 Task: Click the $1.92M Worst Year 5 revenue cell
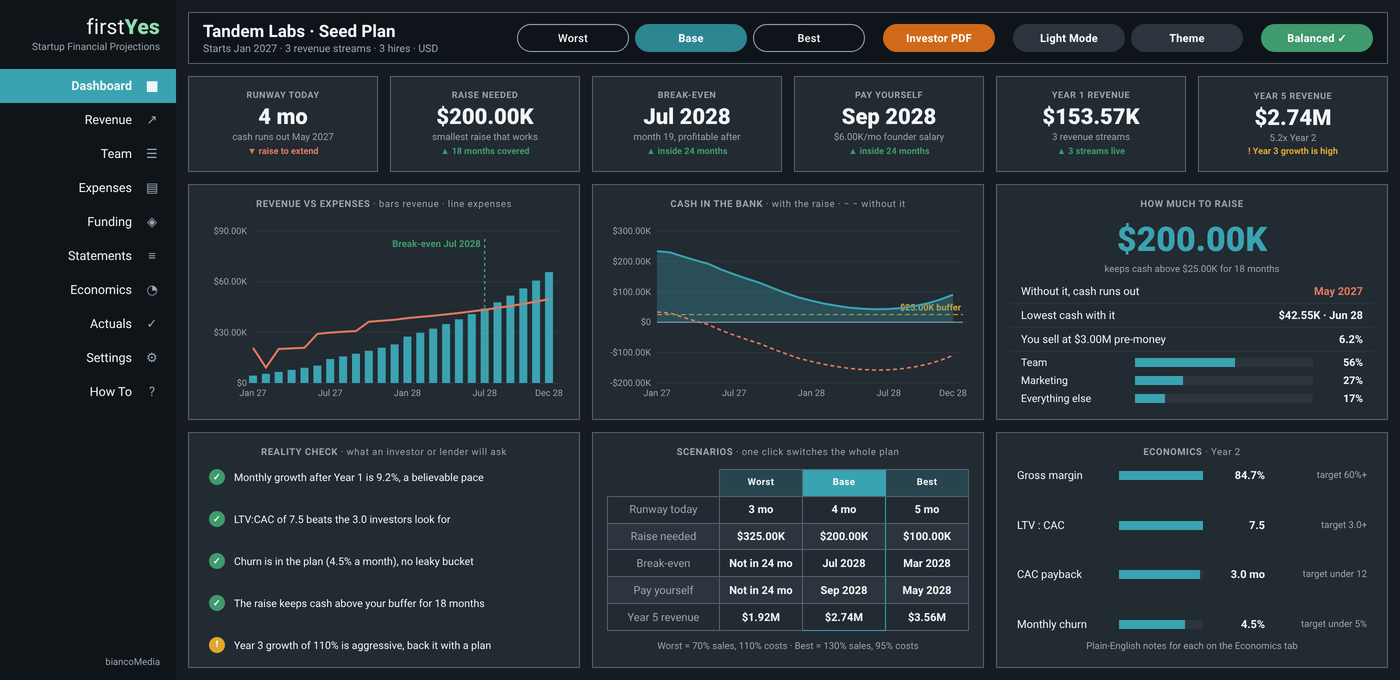(761, 617)
